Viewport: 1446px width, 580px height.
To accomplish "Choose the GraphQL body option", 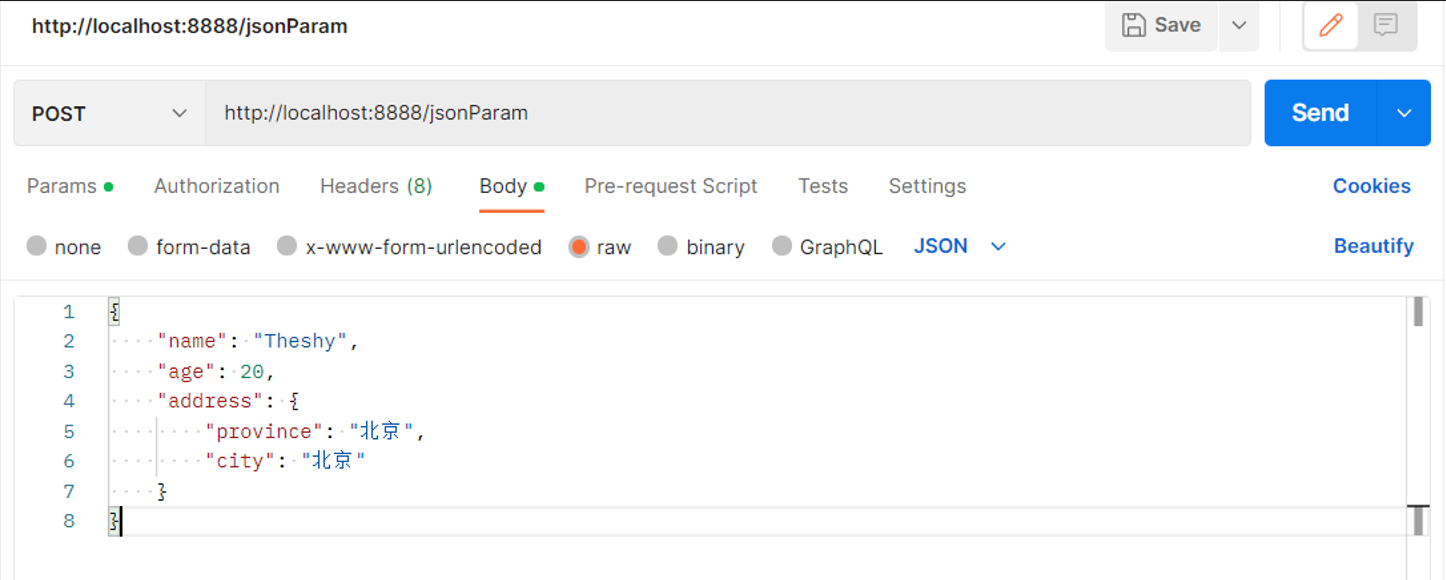I will (x=782, y=246).
